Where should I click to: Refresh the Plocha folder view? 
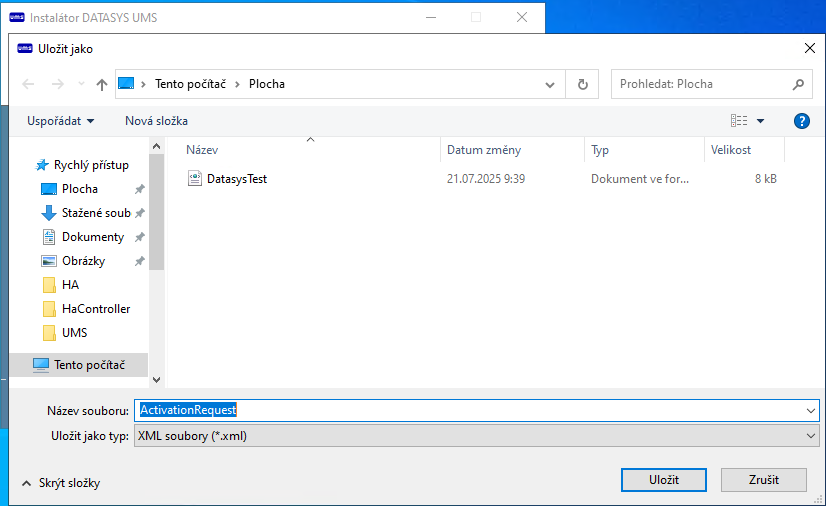point(582,84)
